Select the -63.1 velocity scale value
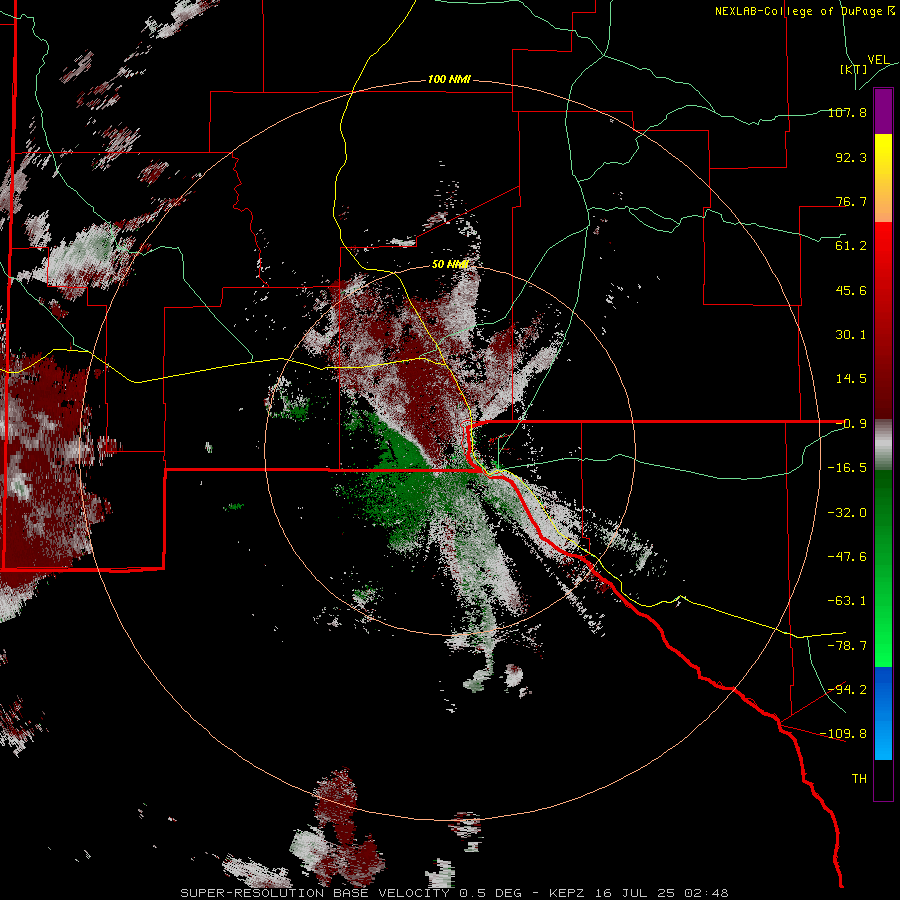The image size is (900, 900). pyautogui.click(x=847, y=601)
